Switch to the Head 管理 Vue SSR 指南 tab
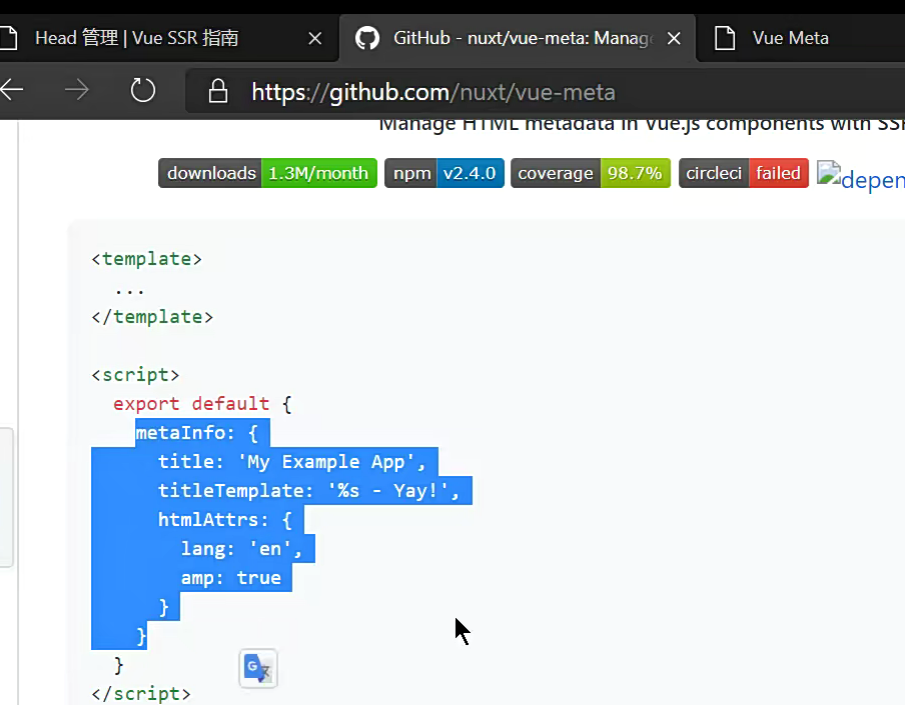The image size is (905, 705). pyautogui.click(x=140, y=38)
